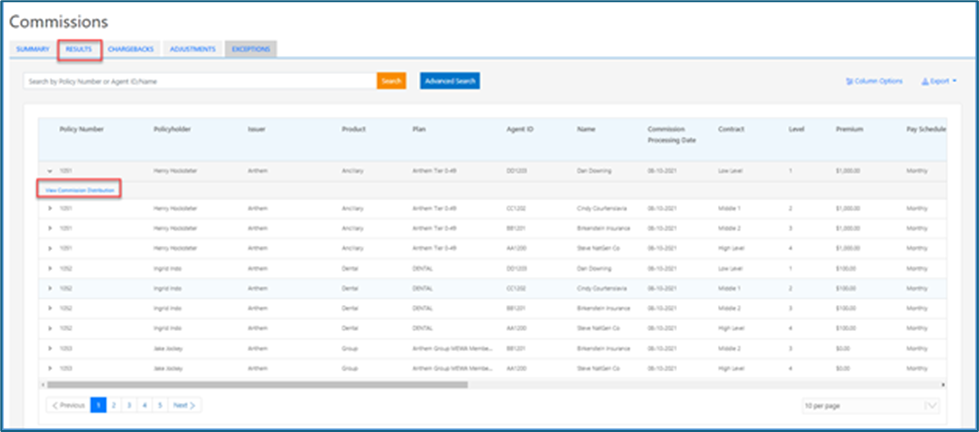
Task: Open Advanced Search
Action: click(449, 81)
